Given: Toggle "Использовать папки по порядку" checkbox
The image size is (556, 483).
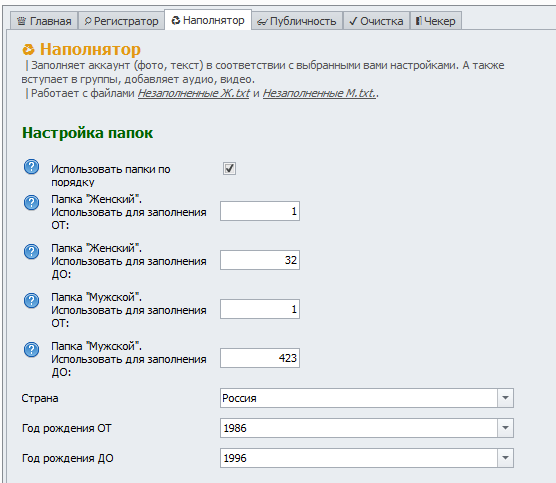Looking at the screenshot, I should tap(229, 168).
